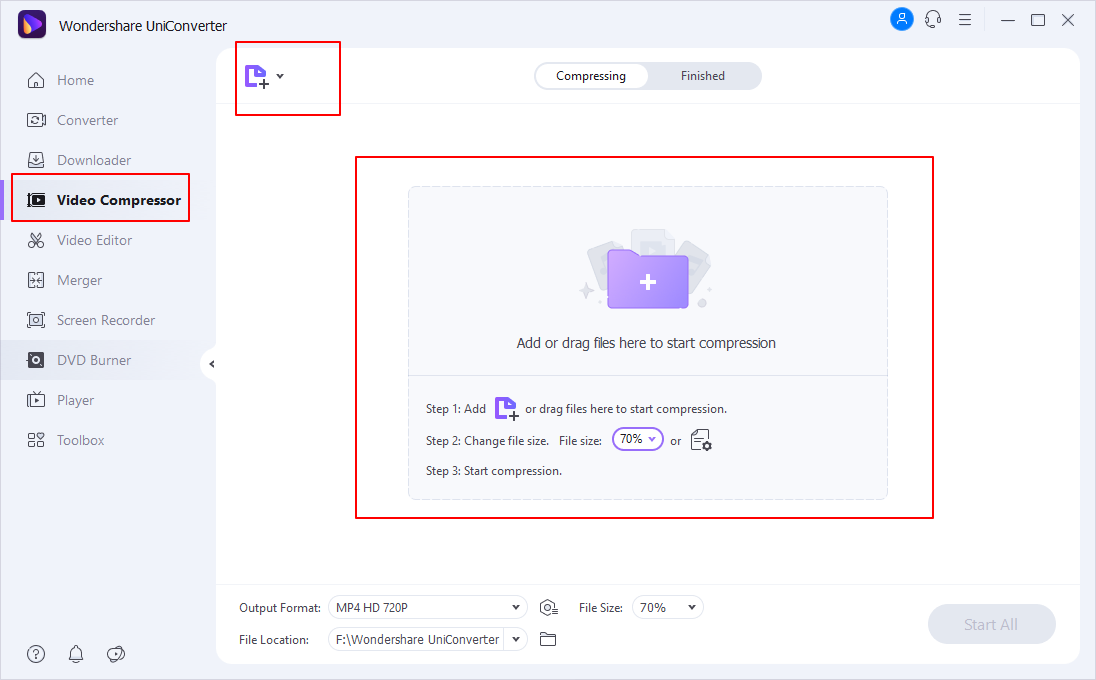This screenshot has width=1096, height=680.
Task: Close the UniConverter window
Action: [x=1068, y=20]
